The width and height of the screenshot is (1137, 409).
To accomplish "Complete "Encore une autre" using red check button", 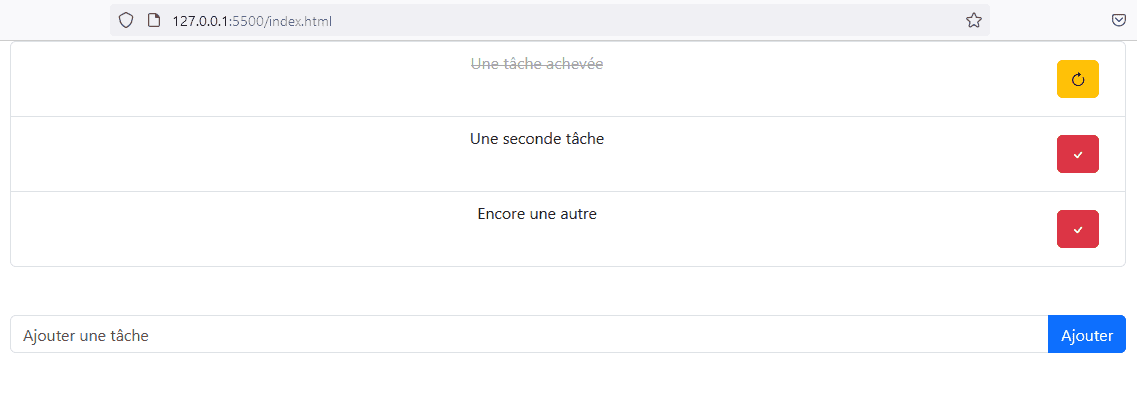I will point(1078,229).
